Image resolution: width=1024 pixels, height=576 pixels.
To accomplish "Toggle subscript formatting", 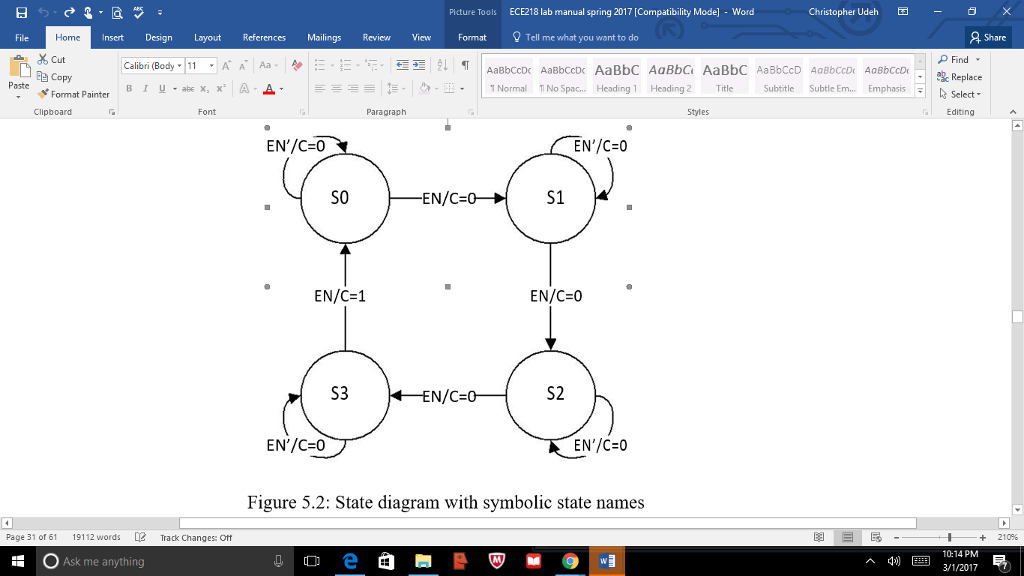I will [204, 88].
